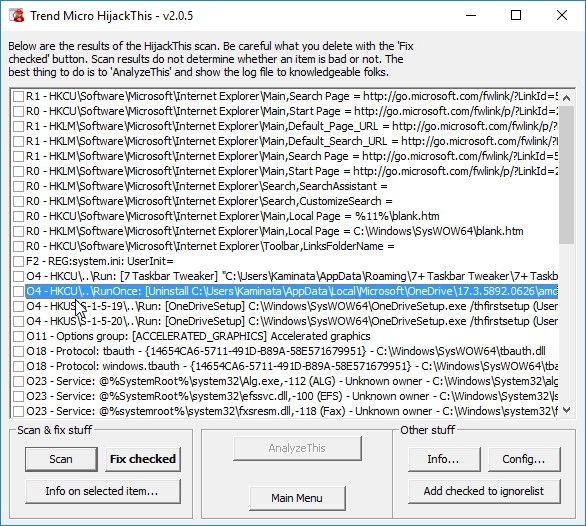The image size is (586, 526).
Task: Tick the LinksFolderName entry checkbox
Action: click(x=18, y=246)
